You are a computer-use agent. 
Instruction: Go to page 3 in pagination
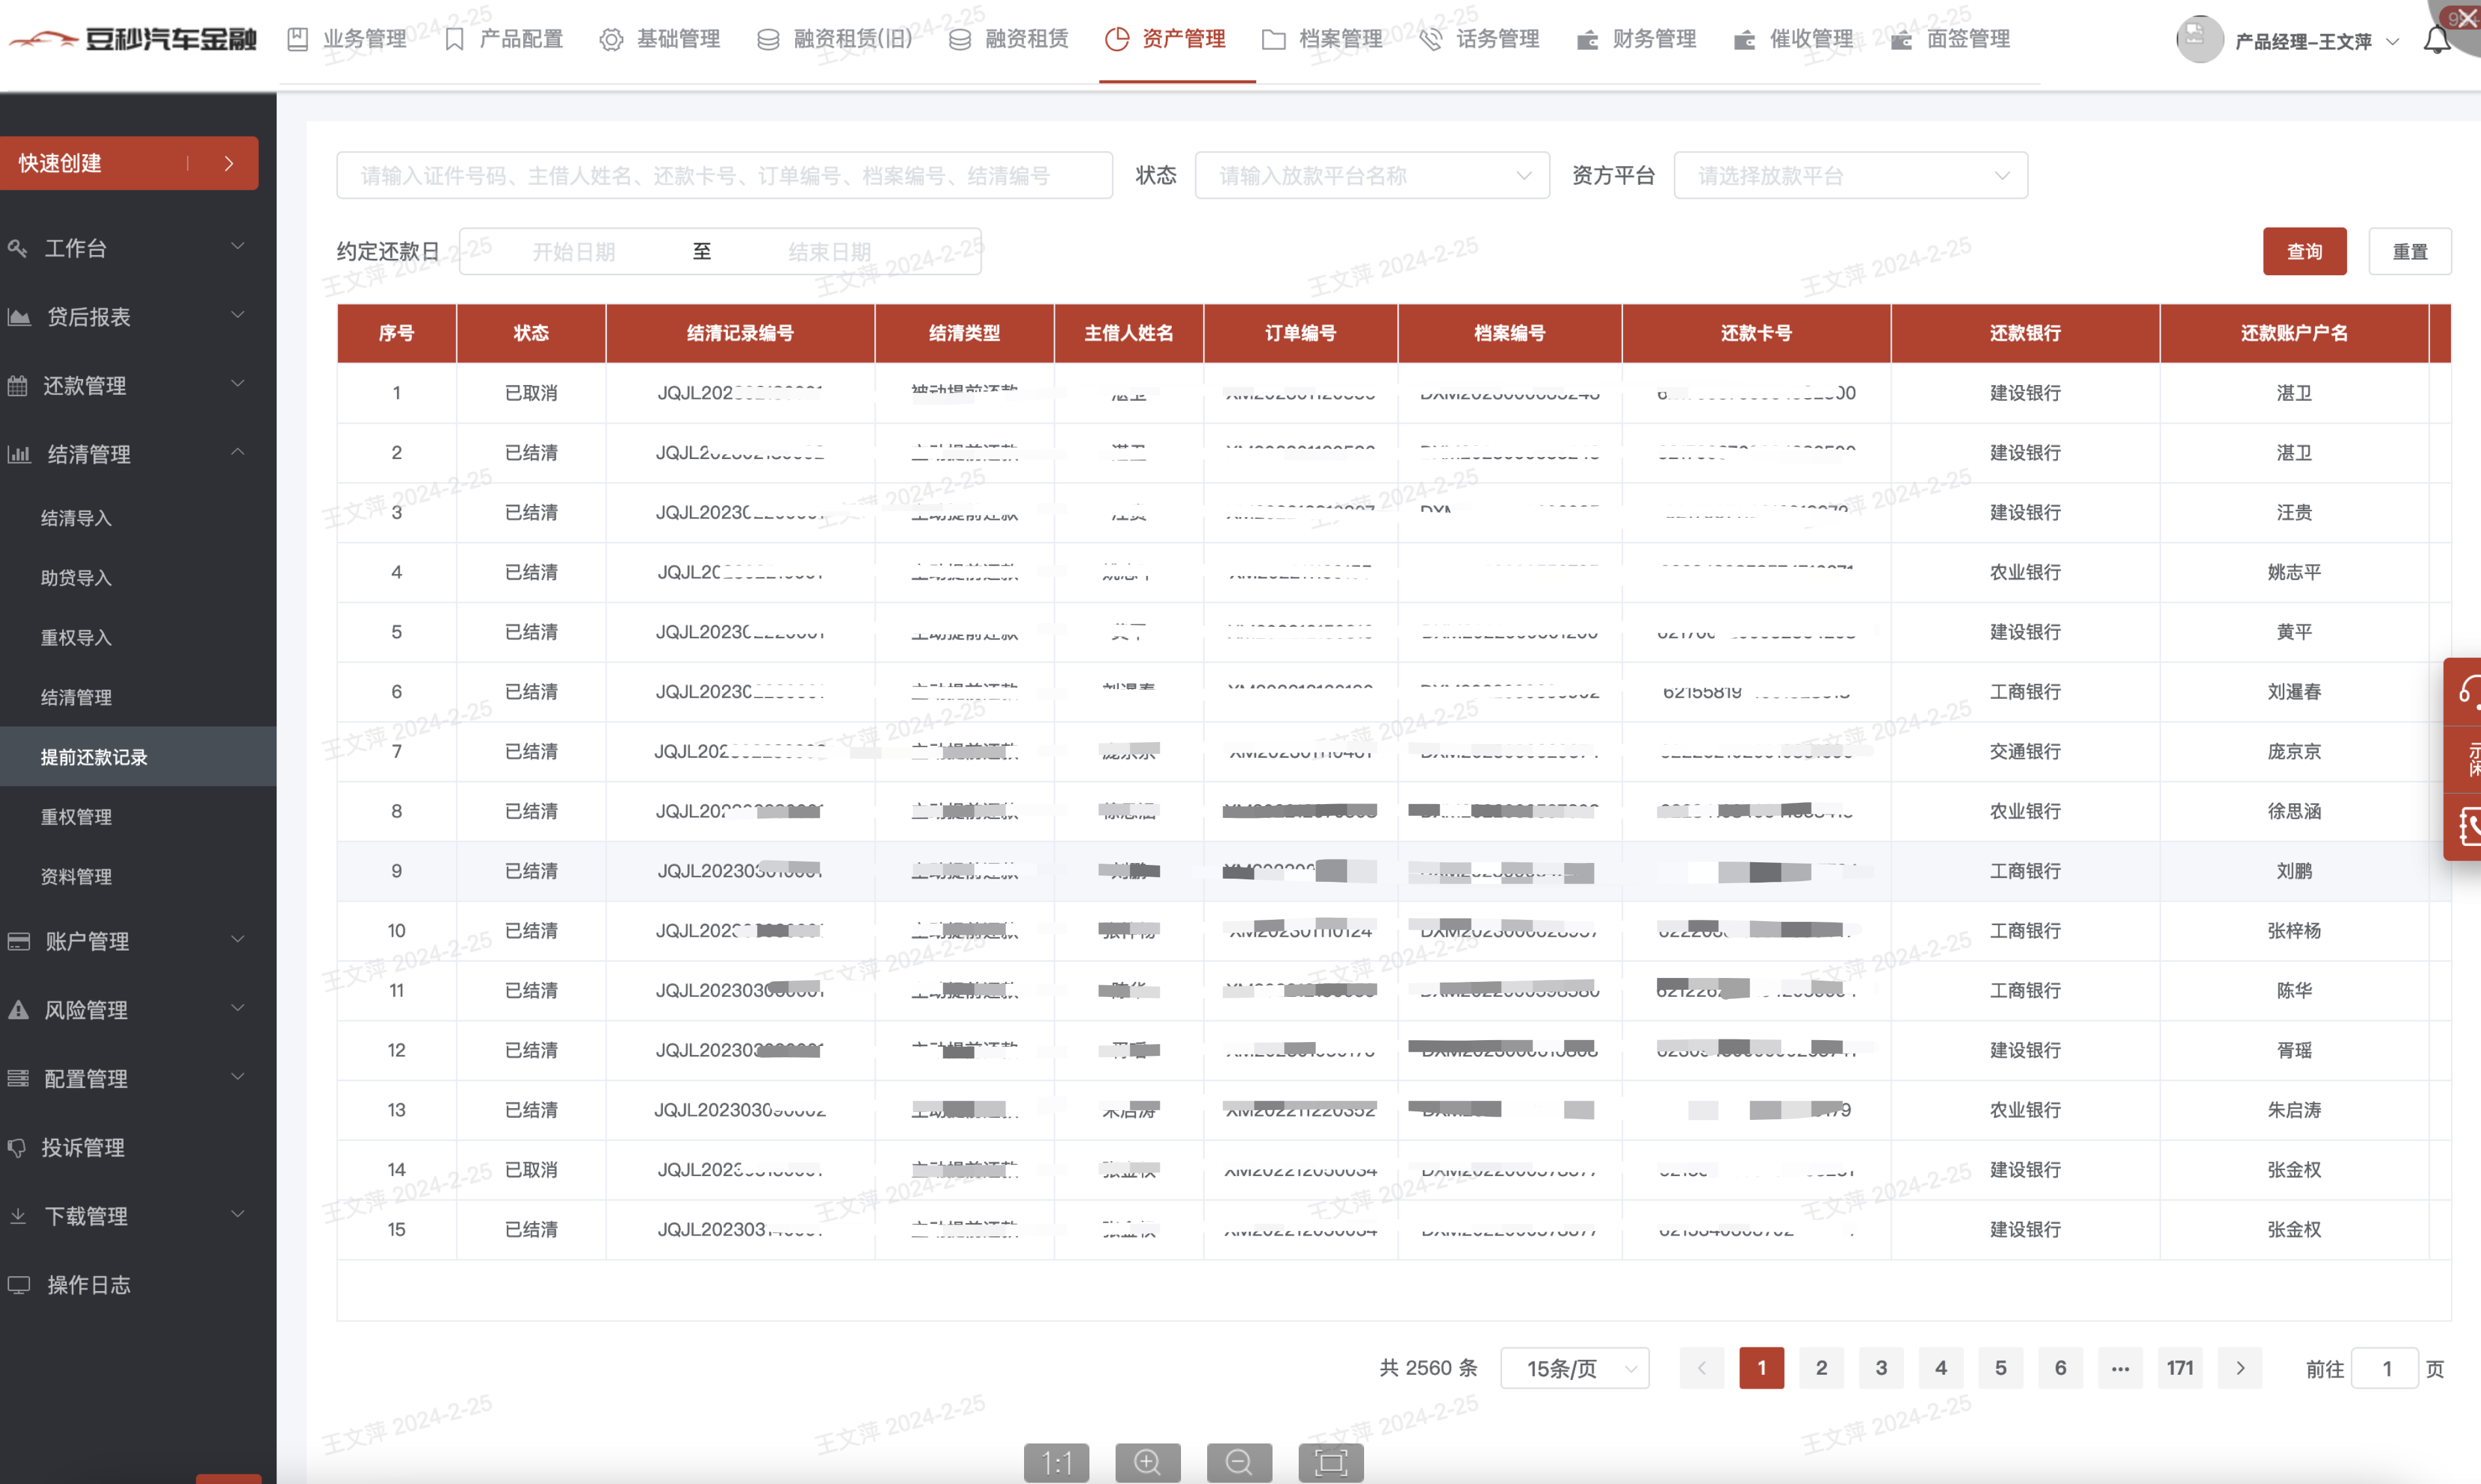1881,1368
